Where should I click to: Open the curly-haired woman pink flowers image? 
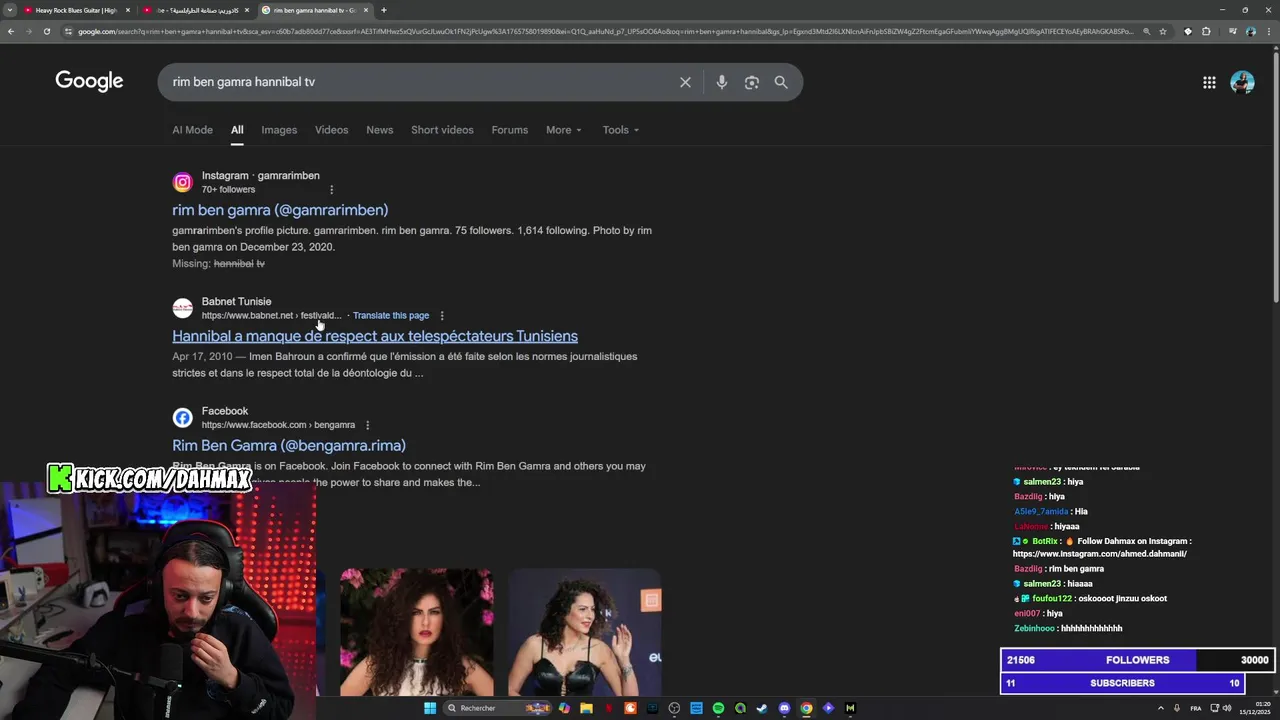(416, 632)
